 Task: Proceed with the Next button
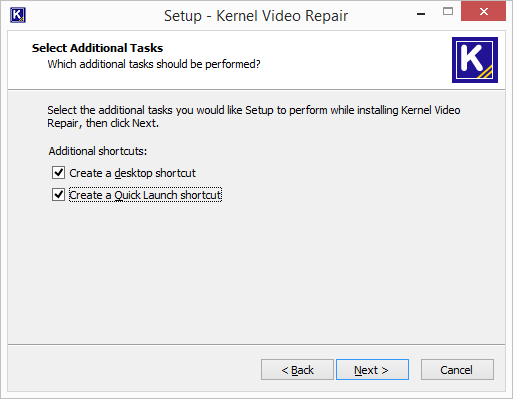point(372,370)
